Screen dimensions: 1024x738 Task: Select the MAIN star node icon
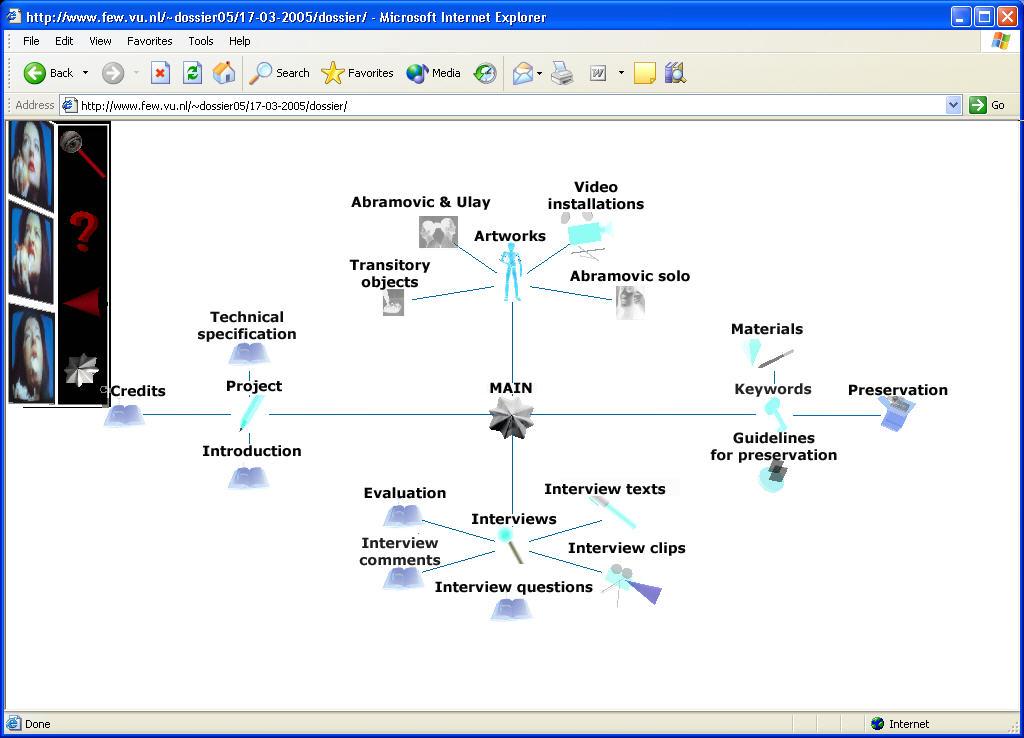[511, 417]
